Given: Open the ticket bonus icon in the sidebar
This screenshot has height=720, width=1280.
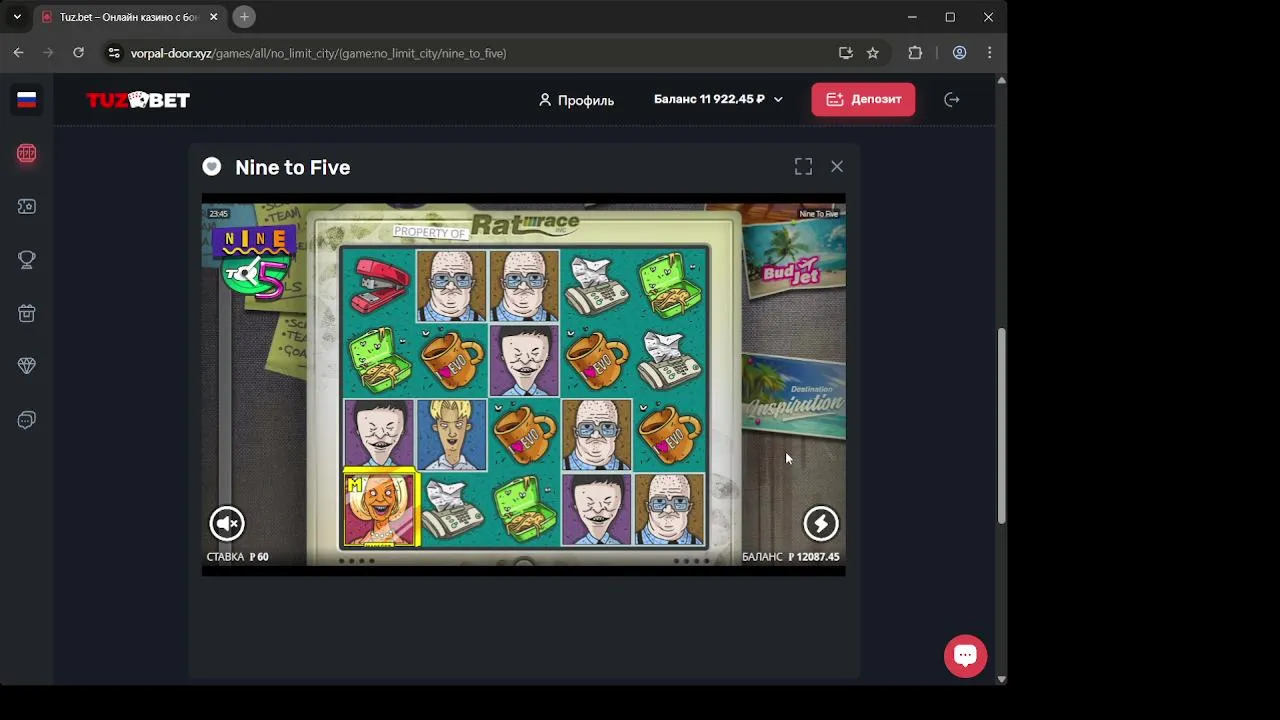Looking at the screenshot, I should [27, 206].
